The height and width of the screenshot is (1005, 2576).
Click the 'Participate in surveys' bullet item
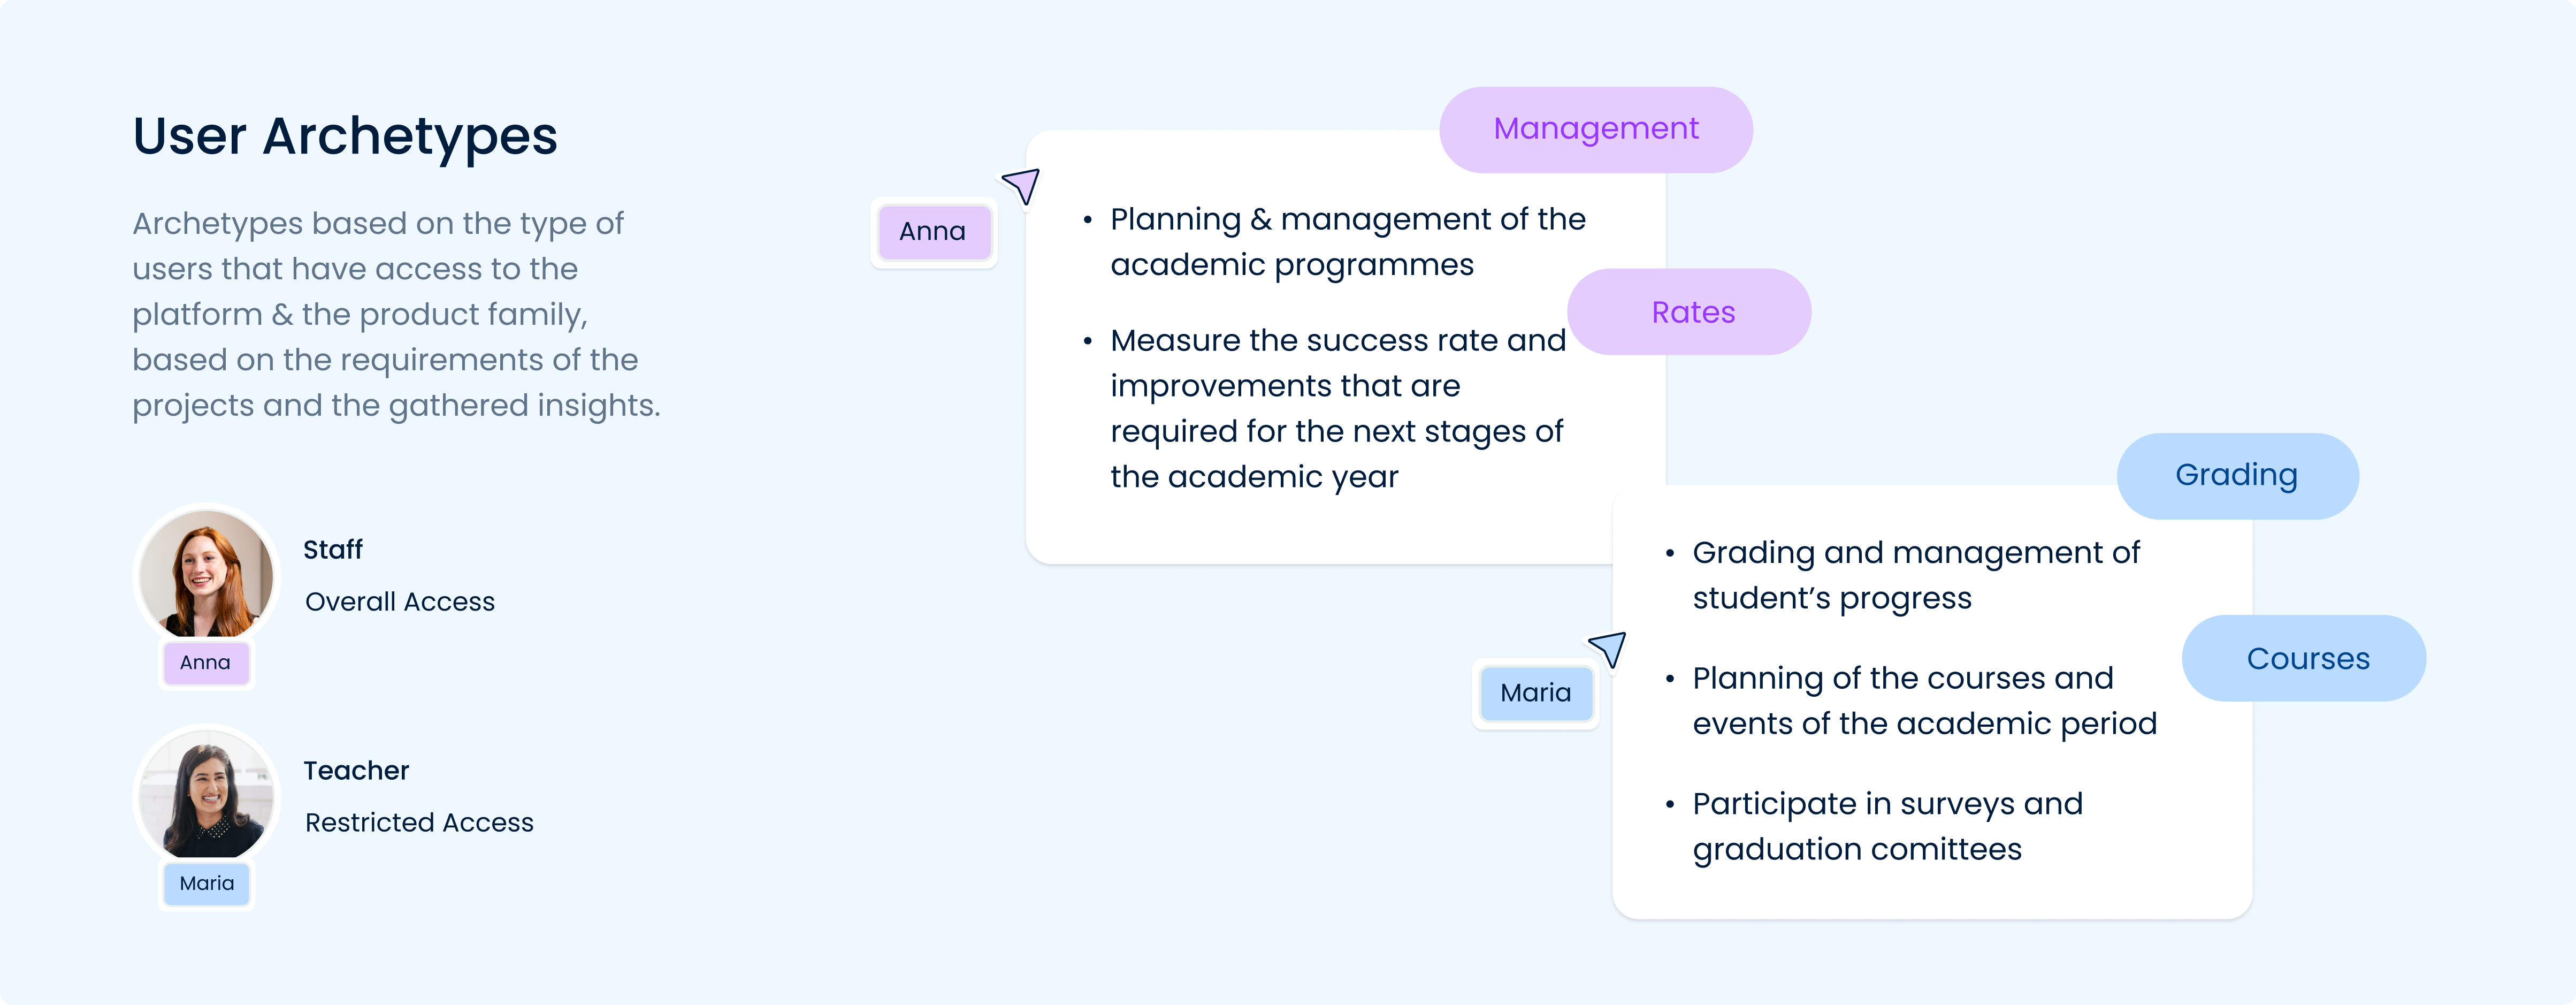point(1886,826)
